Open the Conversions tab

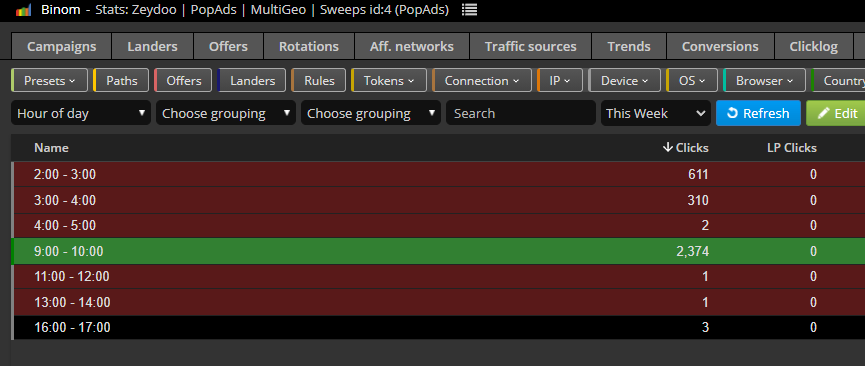click(720, 46)
